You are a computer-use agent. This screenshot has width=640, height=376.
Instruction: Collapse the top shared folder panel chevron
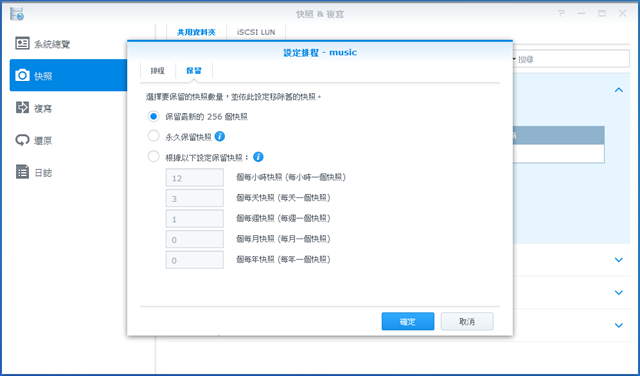point(619,90)
